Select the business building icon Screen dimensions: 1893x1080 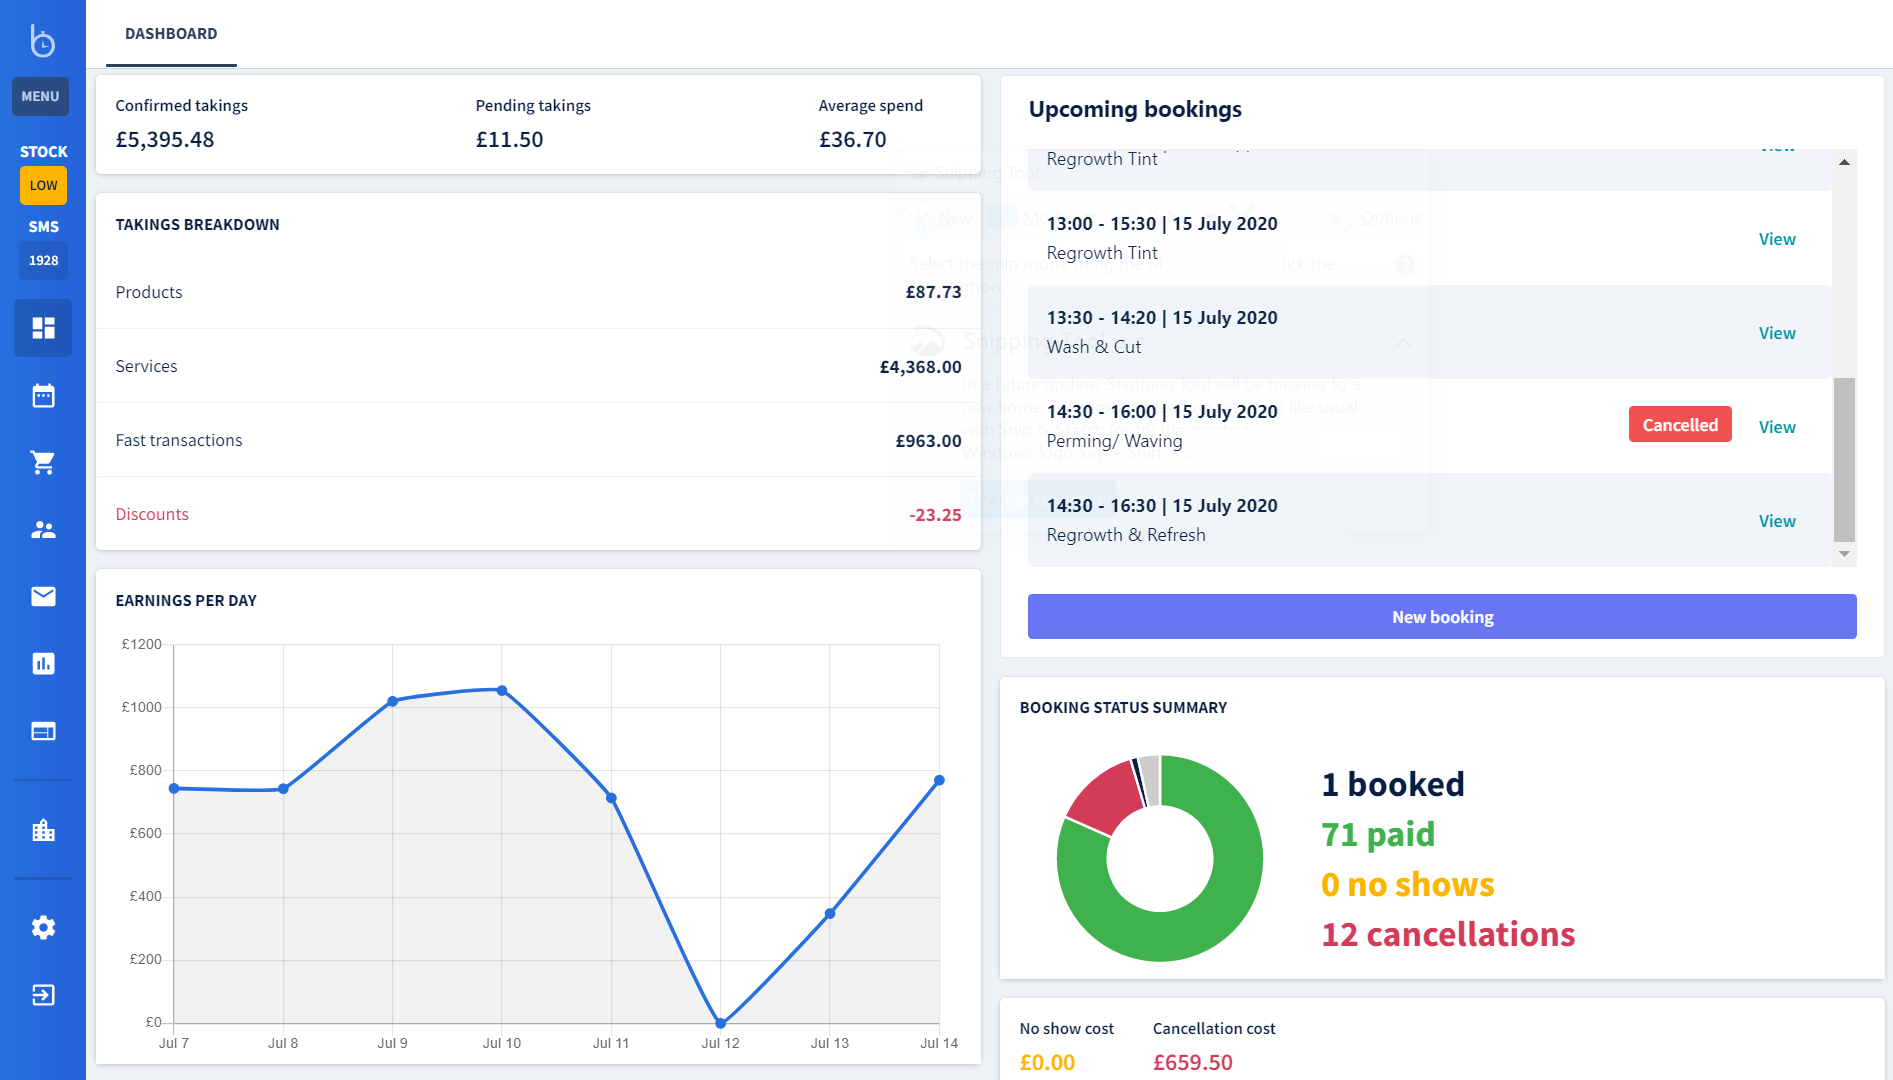43,830
